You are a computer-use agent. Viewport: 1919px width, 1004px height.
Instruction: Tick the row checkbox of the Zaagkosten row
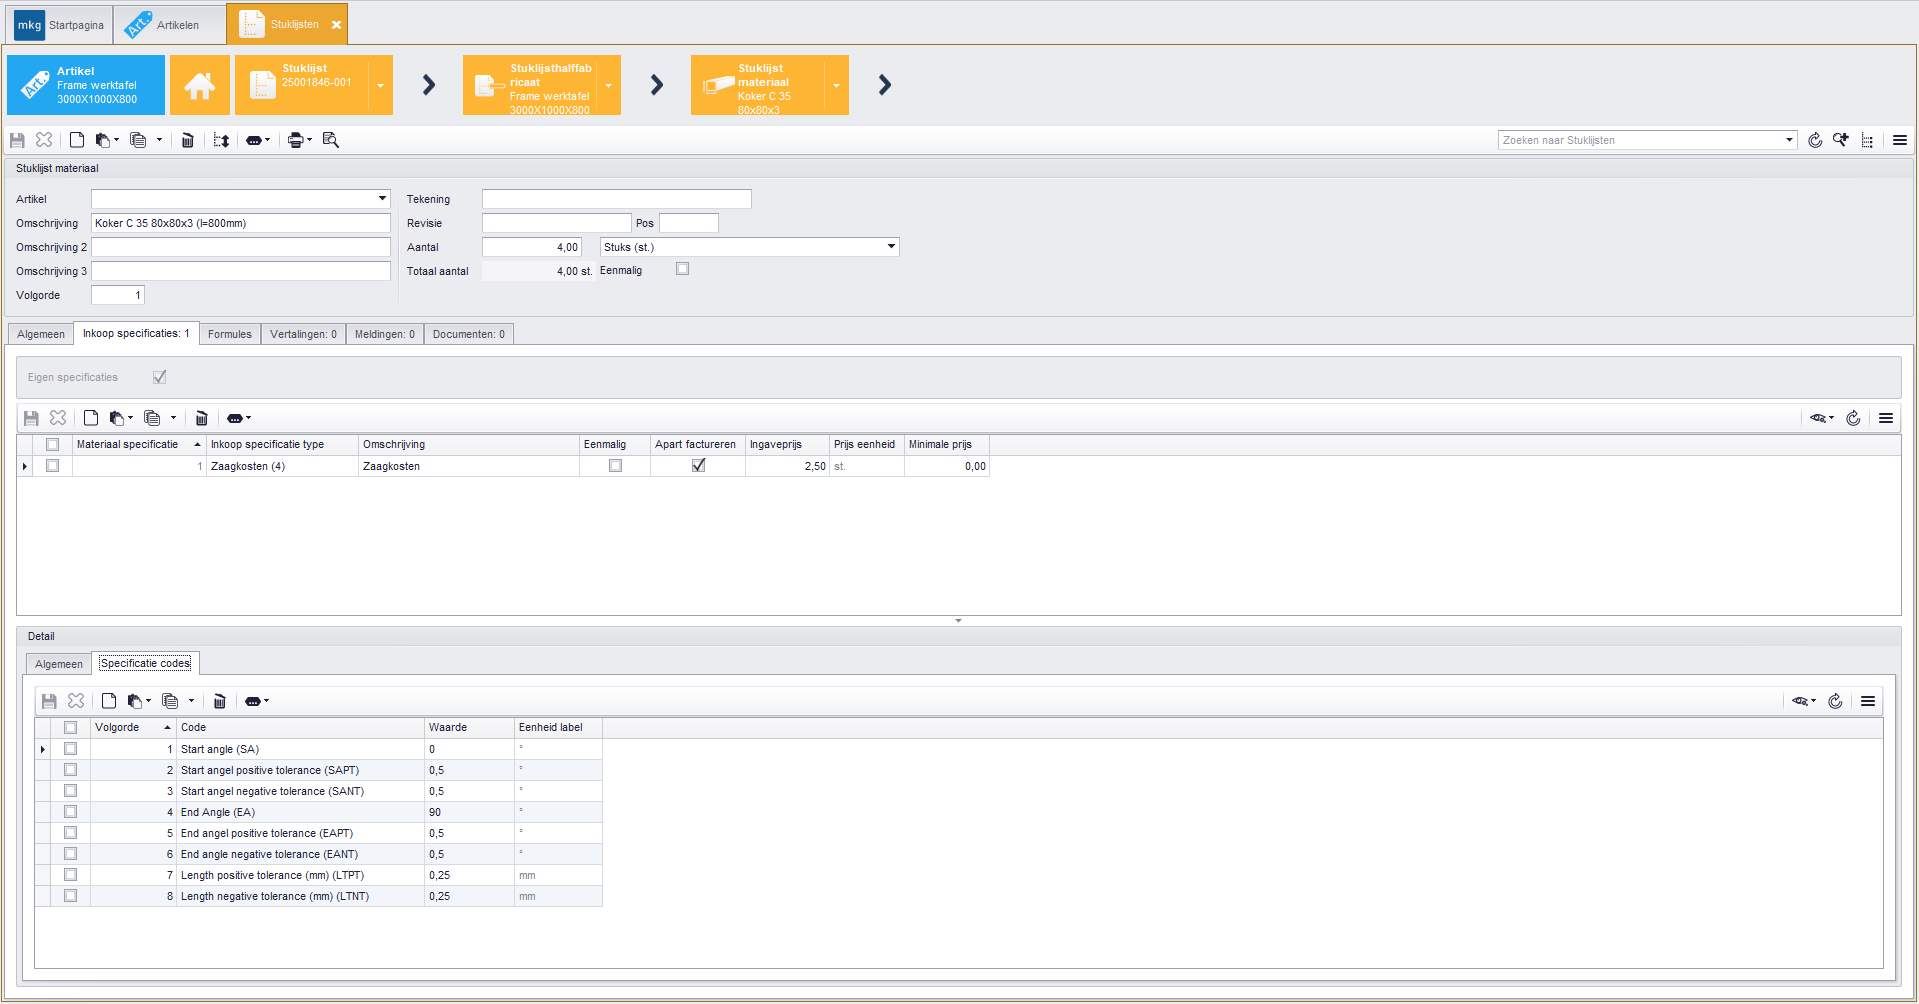52,466
